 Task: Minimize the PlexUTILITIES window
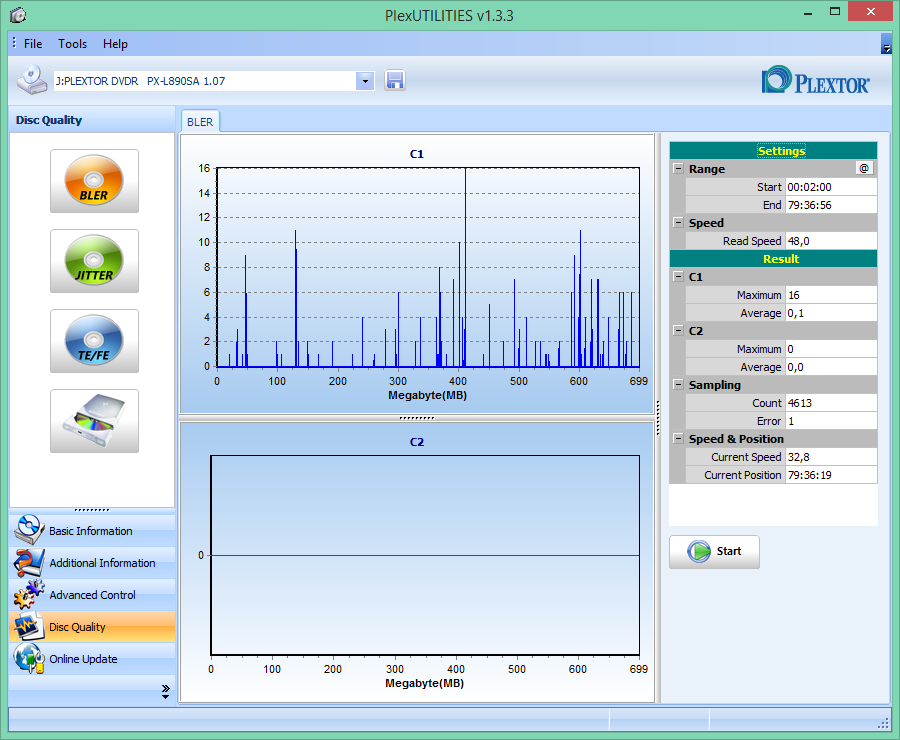(808, 13)
